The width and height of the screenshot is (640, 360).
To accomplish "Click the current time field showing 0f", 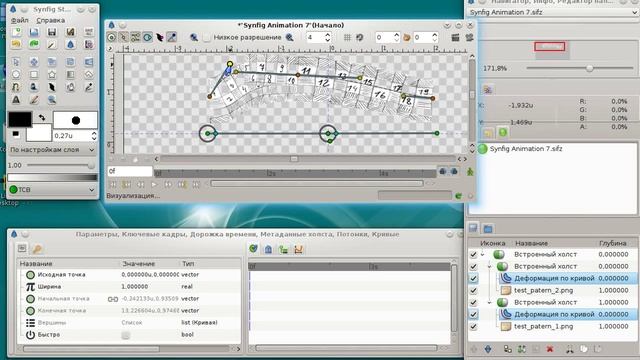I will [130, 171].
